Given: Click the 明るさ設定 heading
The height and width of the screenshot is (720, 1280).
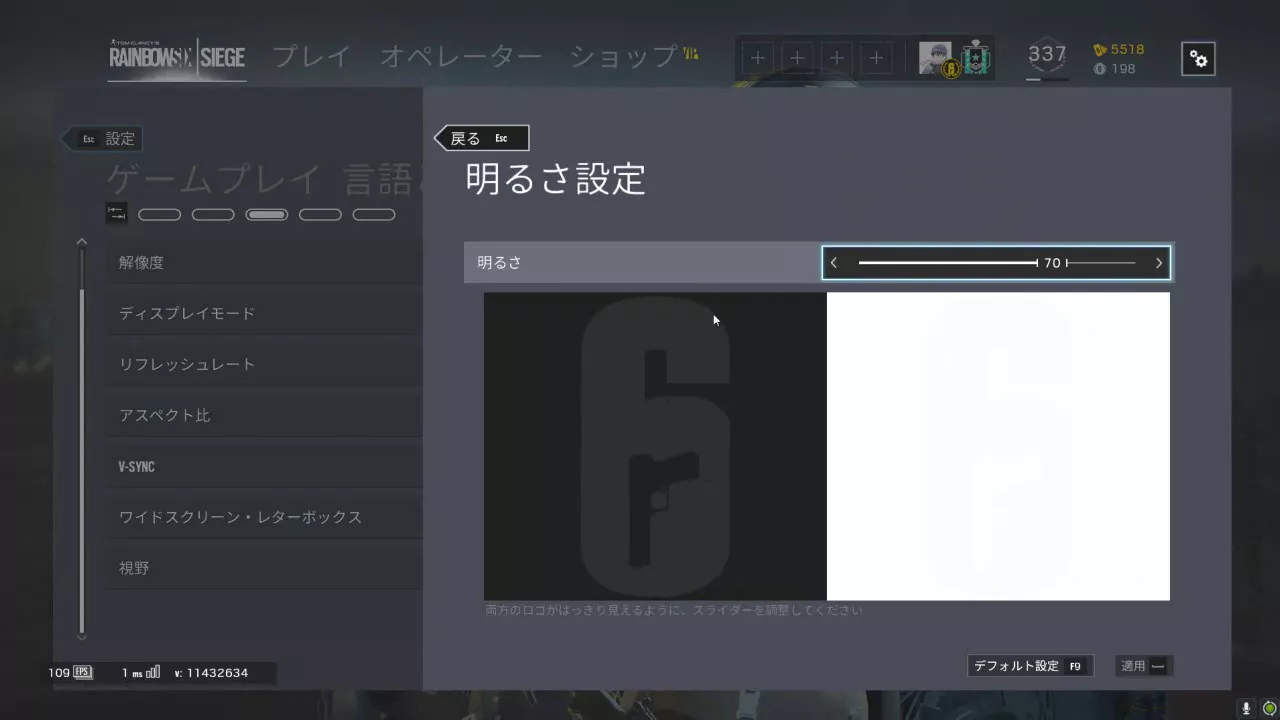Looking at the screenshot, I should pyautogui.click(x=556, y=179).
